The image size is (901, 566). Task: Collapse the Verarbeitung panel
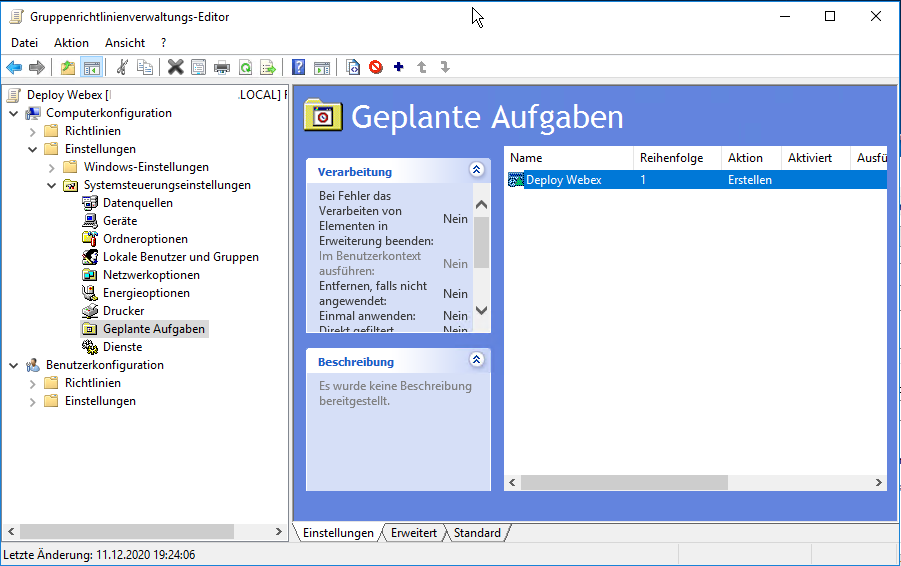click(x=476, y=170)
